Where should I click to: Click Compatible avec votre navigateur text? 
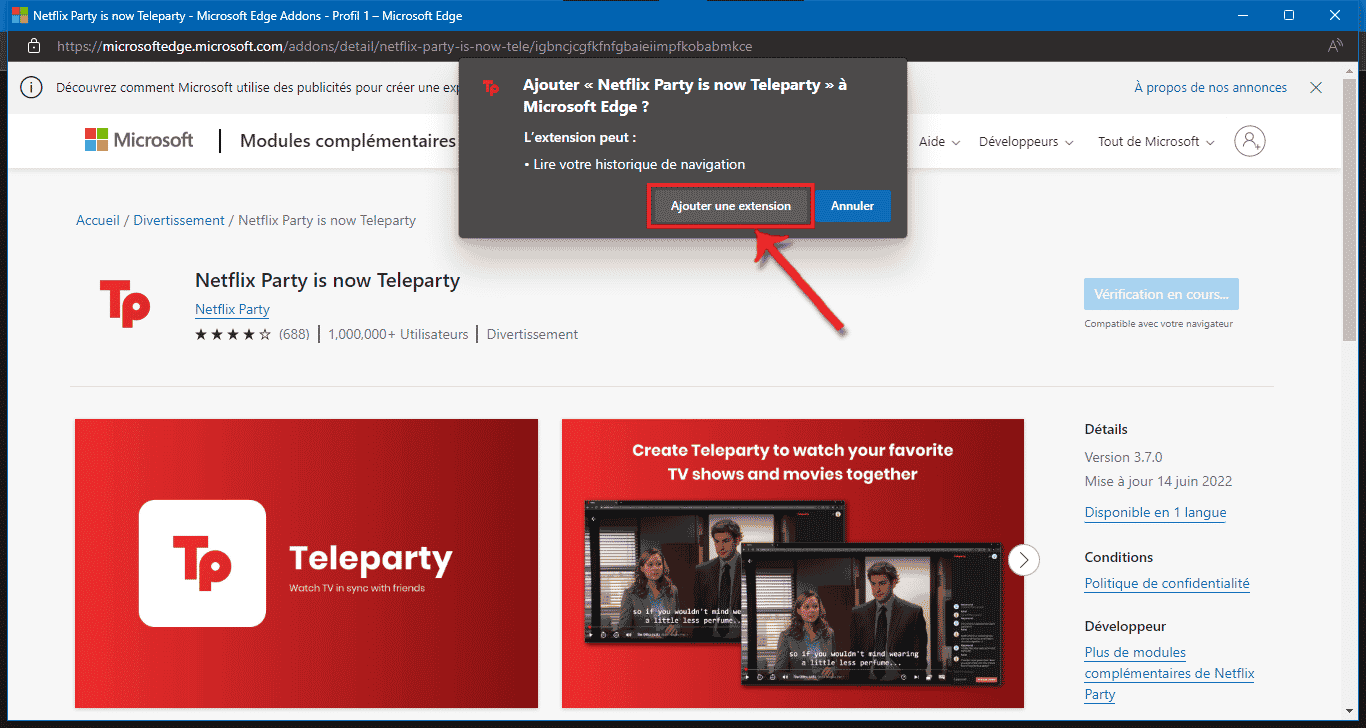pos(1158,324)
